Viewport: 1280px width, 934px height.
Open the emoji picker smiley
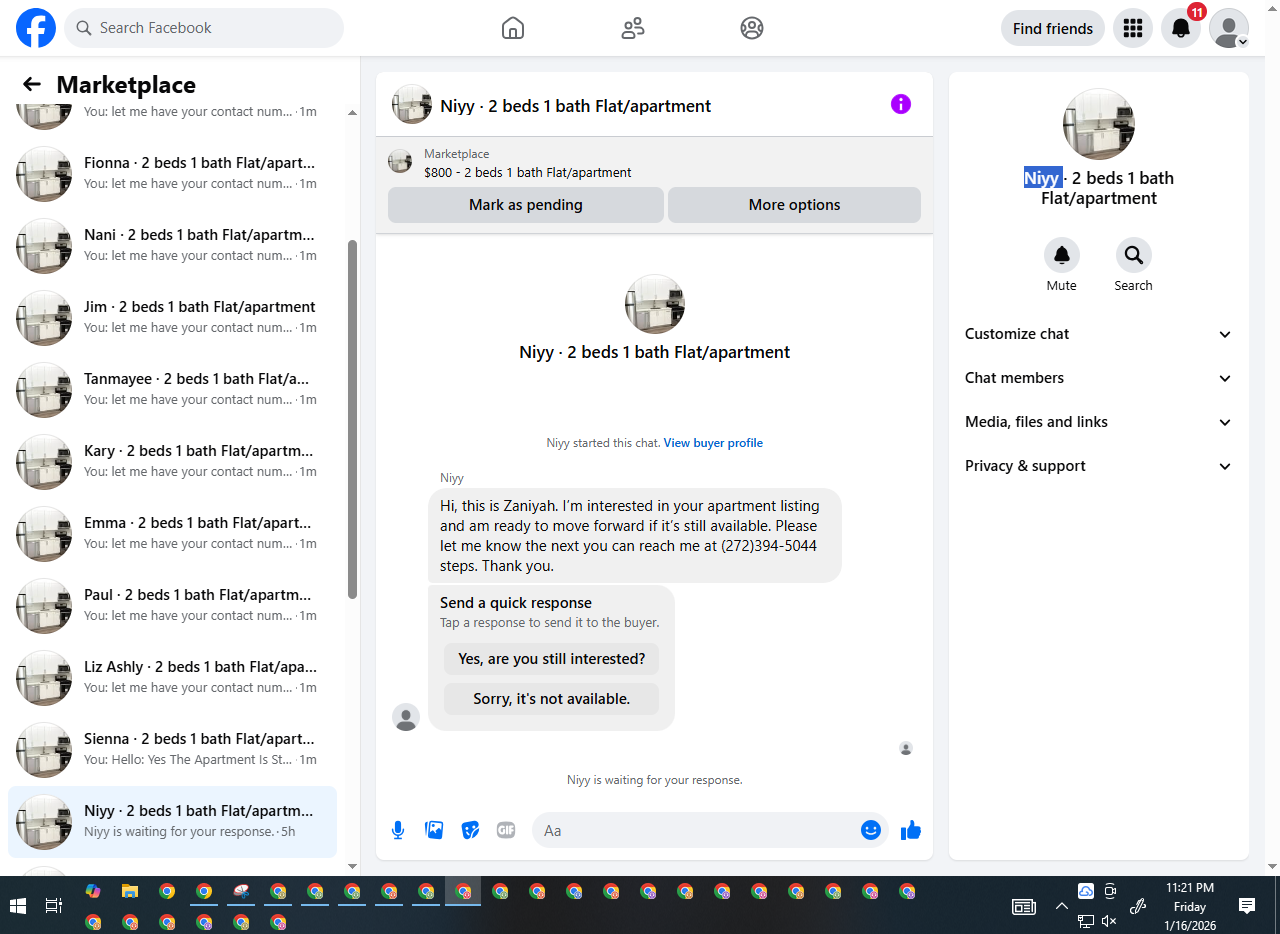(871, 830)
